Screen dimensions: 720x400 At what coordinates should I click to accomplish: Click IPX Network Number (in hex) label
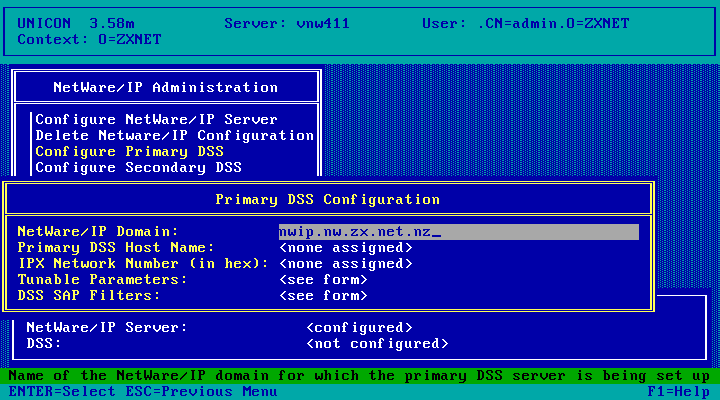(143, 264)
